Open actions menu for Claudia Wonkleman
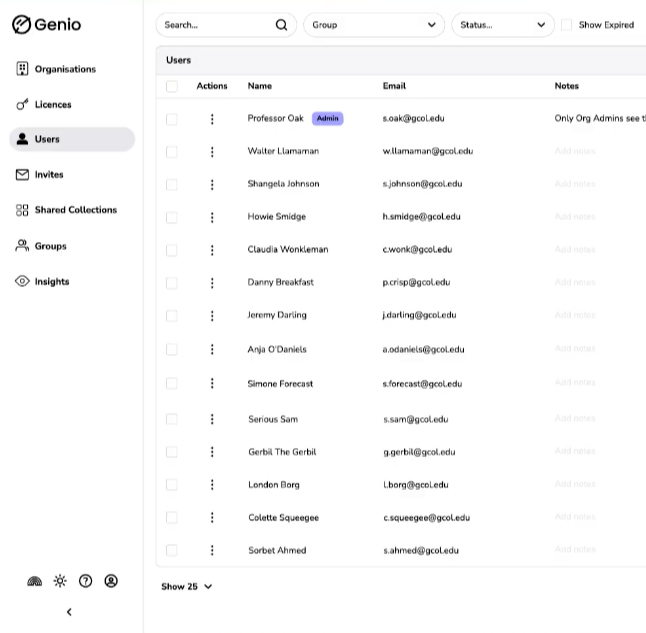This screenshot has height=633, width=646. 212,250
